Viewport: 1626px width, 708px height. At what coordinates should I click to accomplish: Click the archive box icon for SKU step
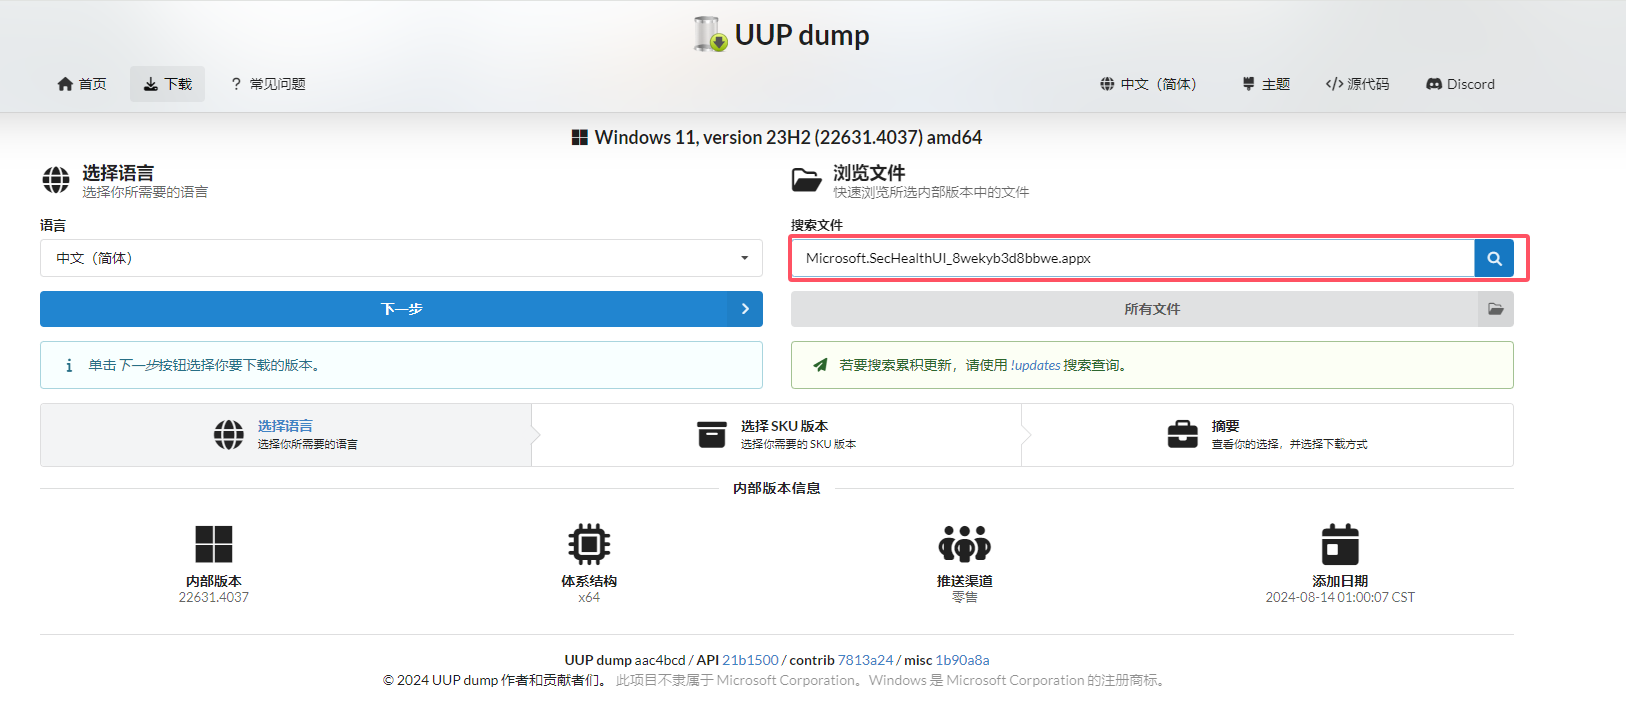point(712,435)
